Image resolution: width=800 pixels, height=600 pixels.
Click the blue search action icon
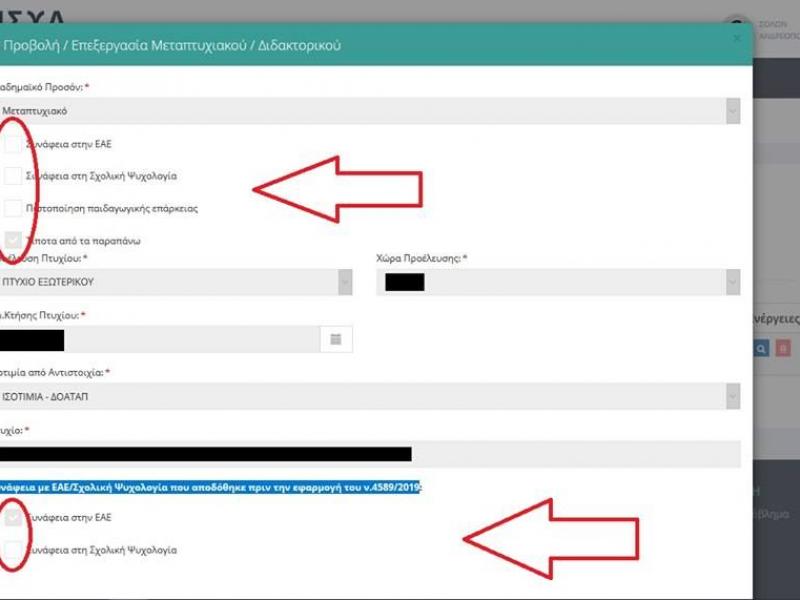click(x=761, y=348)
